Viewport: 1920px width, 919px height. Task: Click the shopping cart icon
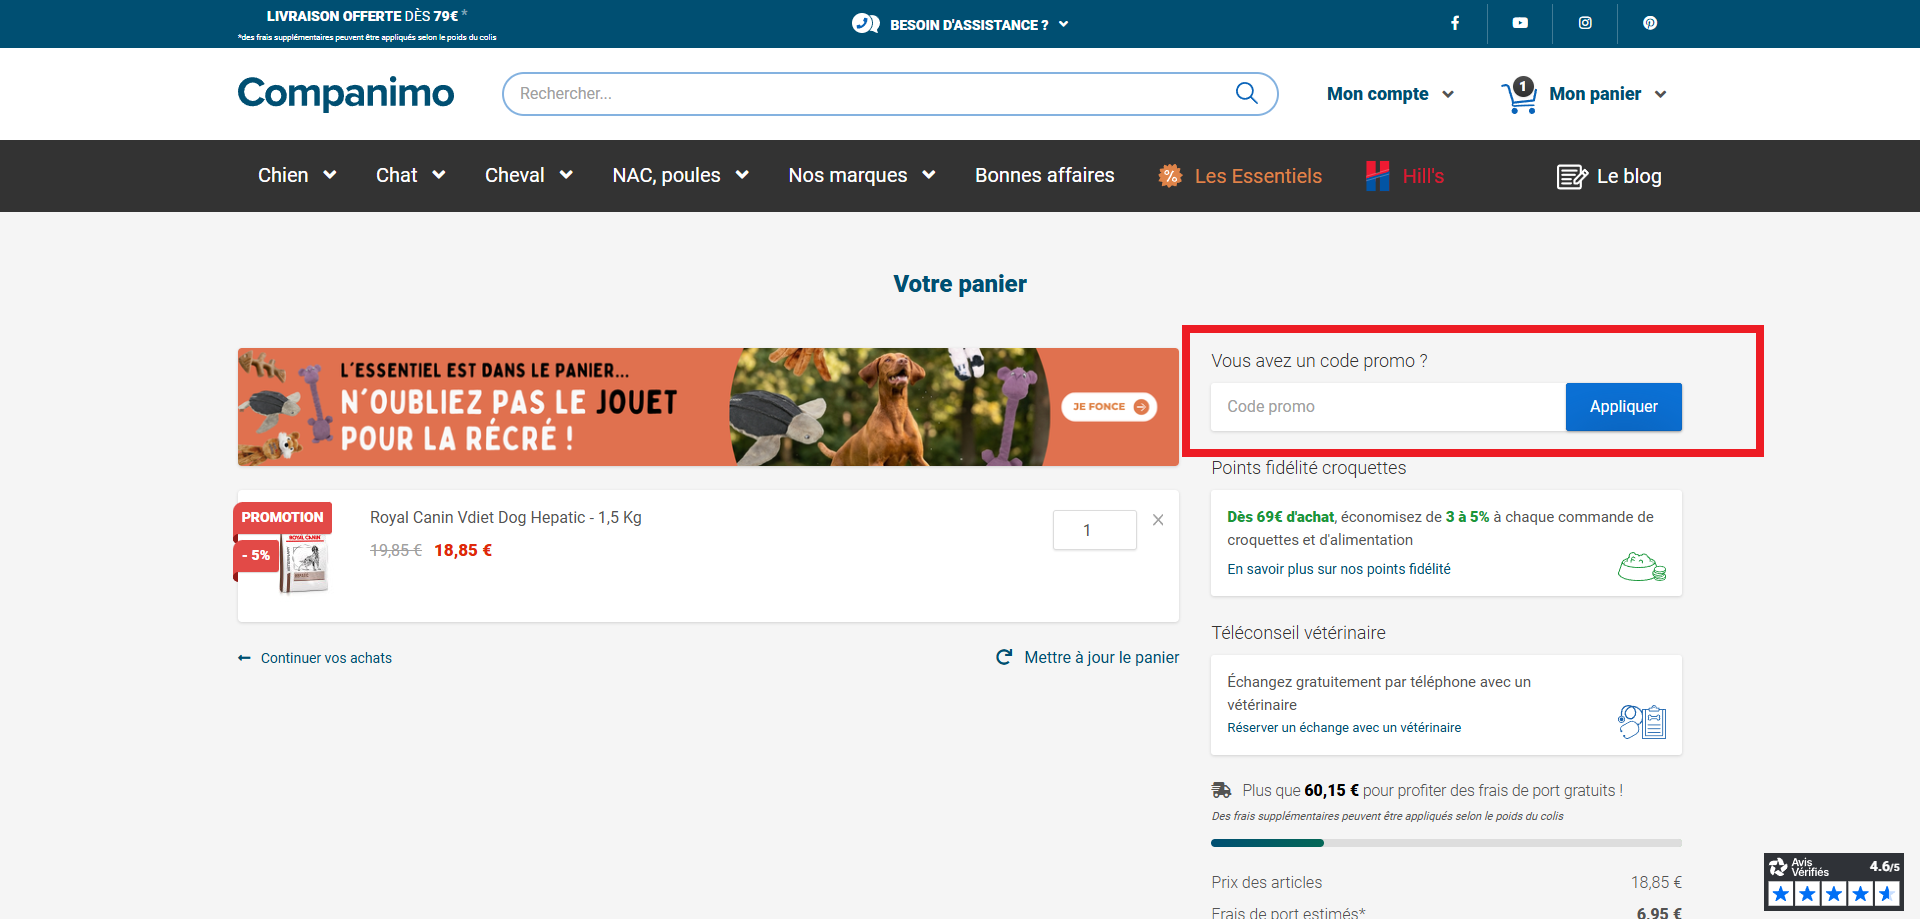pos(1518,96)
